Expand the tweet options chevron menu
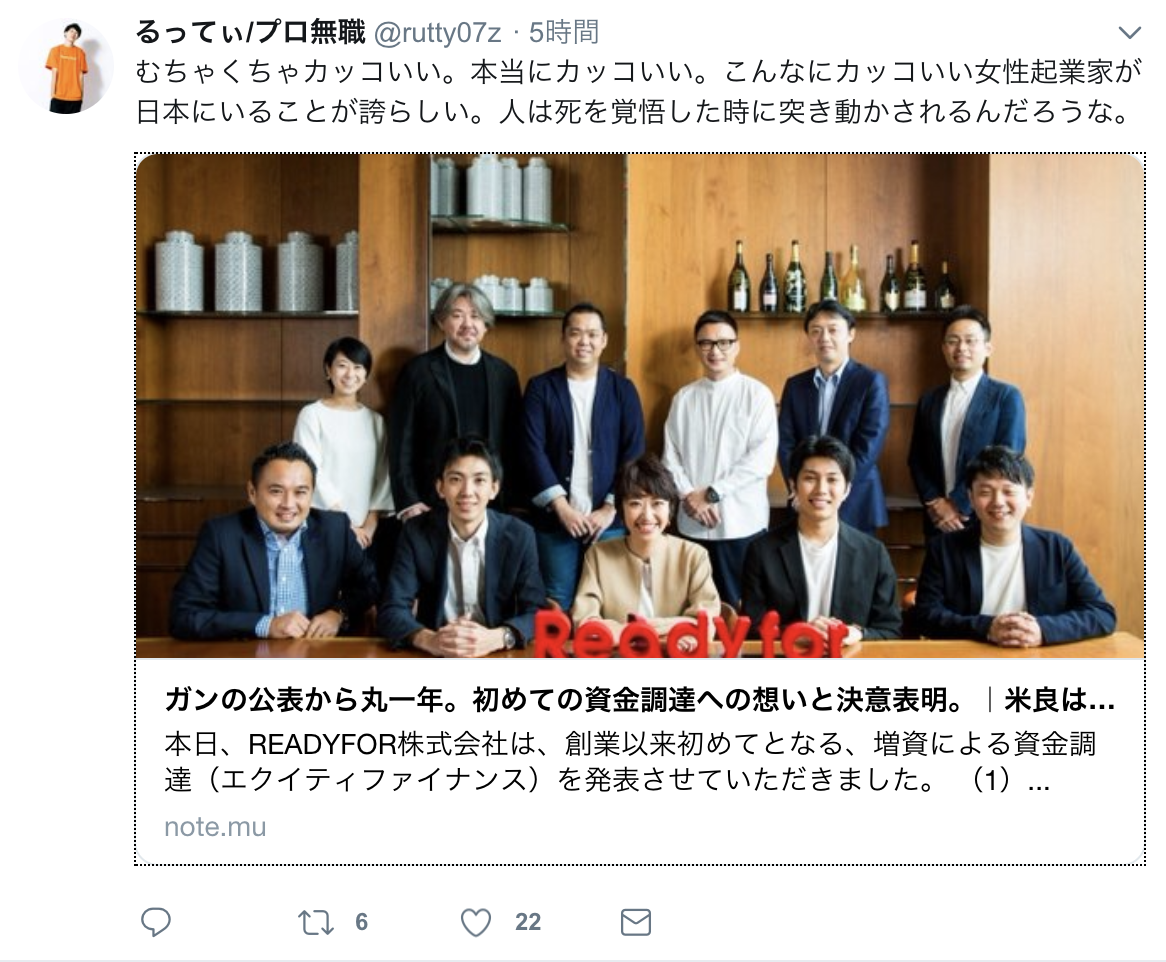 tap(1130, 33)
